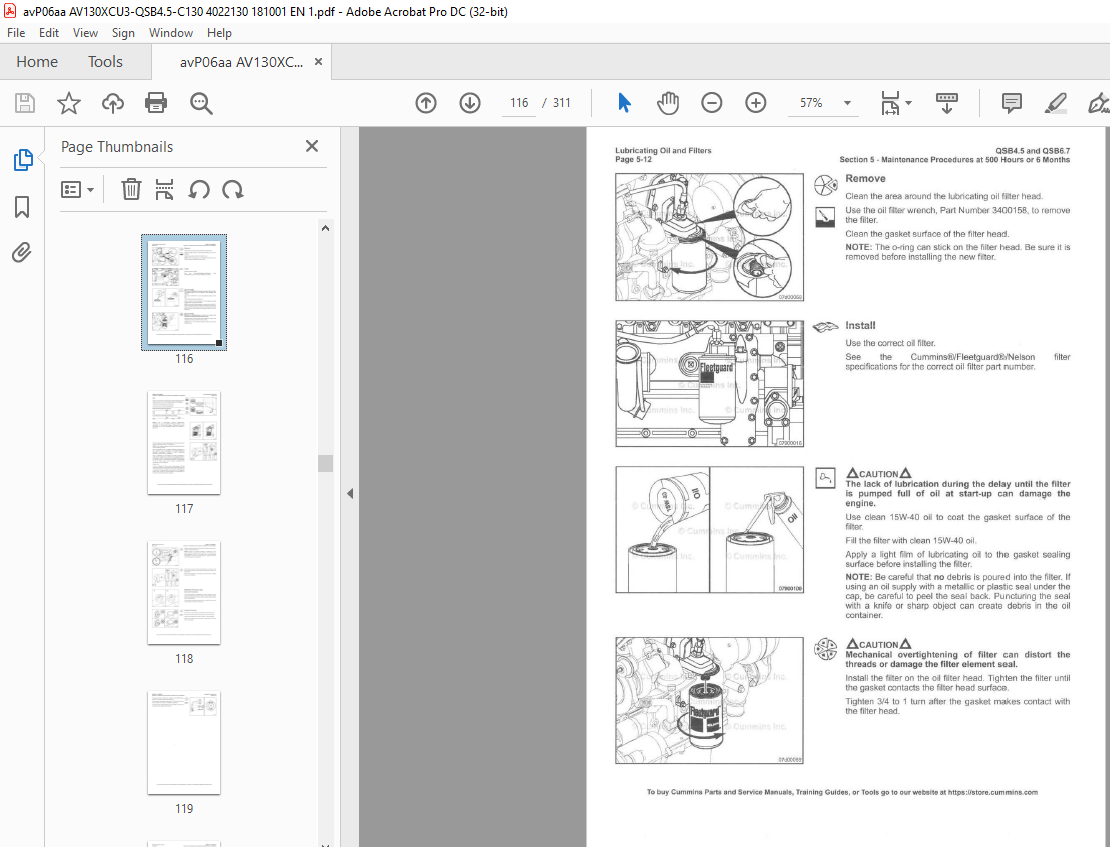1110x847 pixels.
Task: Select page 118 thumbnail
Action: click(x=184, y=593)
